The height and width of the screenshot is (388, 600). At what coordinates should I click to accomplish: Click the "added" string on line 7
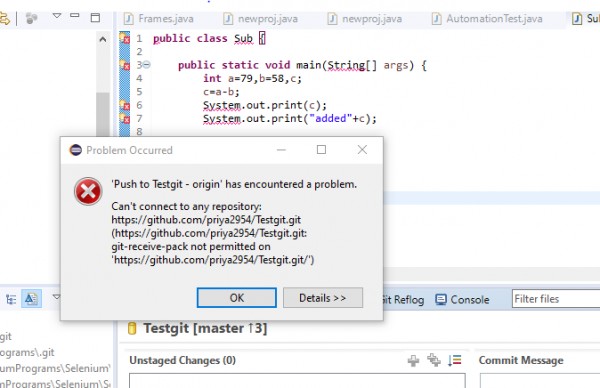pos(330,118)
